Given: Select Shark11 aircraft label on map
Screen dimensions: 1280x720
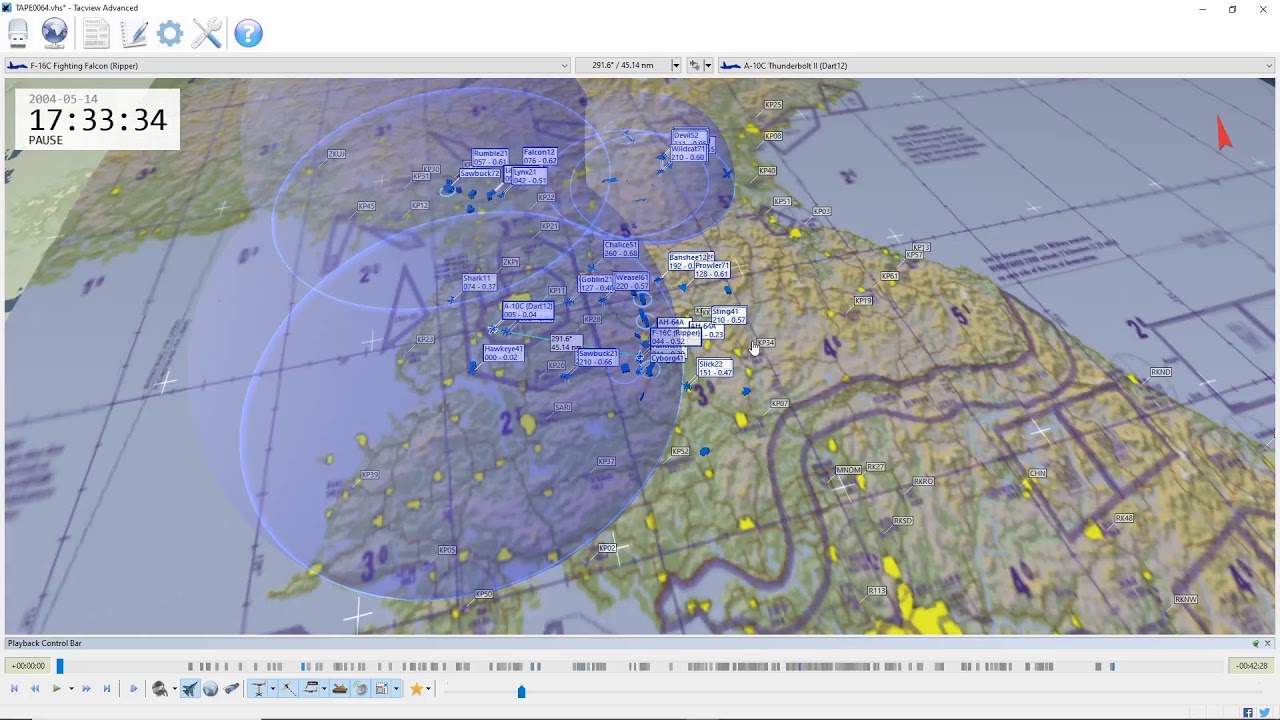Looking at the screenshot, I should pyautogui.click(x=479, y=282).
